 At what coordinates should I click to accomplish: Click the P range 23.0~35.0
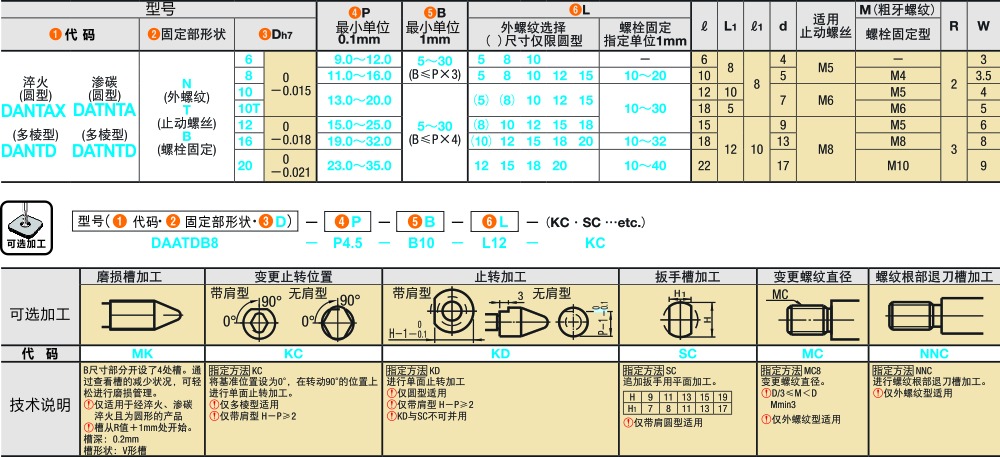click(360, 166)
